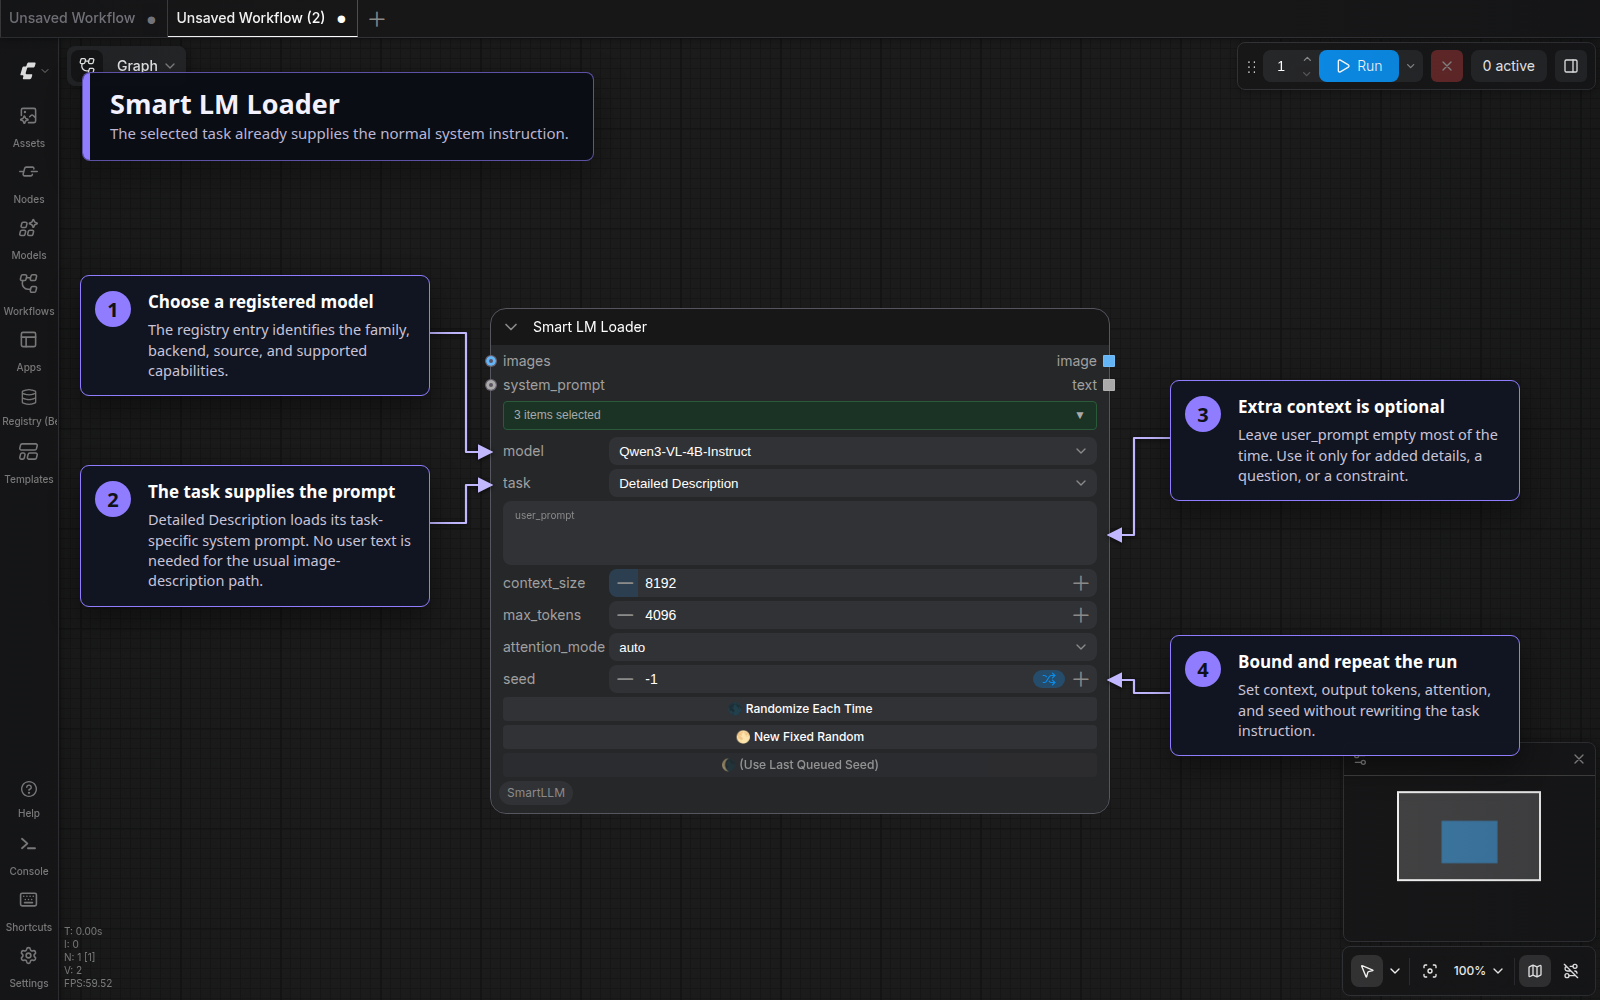Decrease context_size with minus button
The image size is (1600, 1000).
[x=625, y=583]
